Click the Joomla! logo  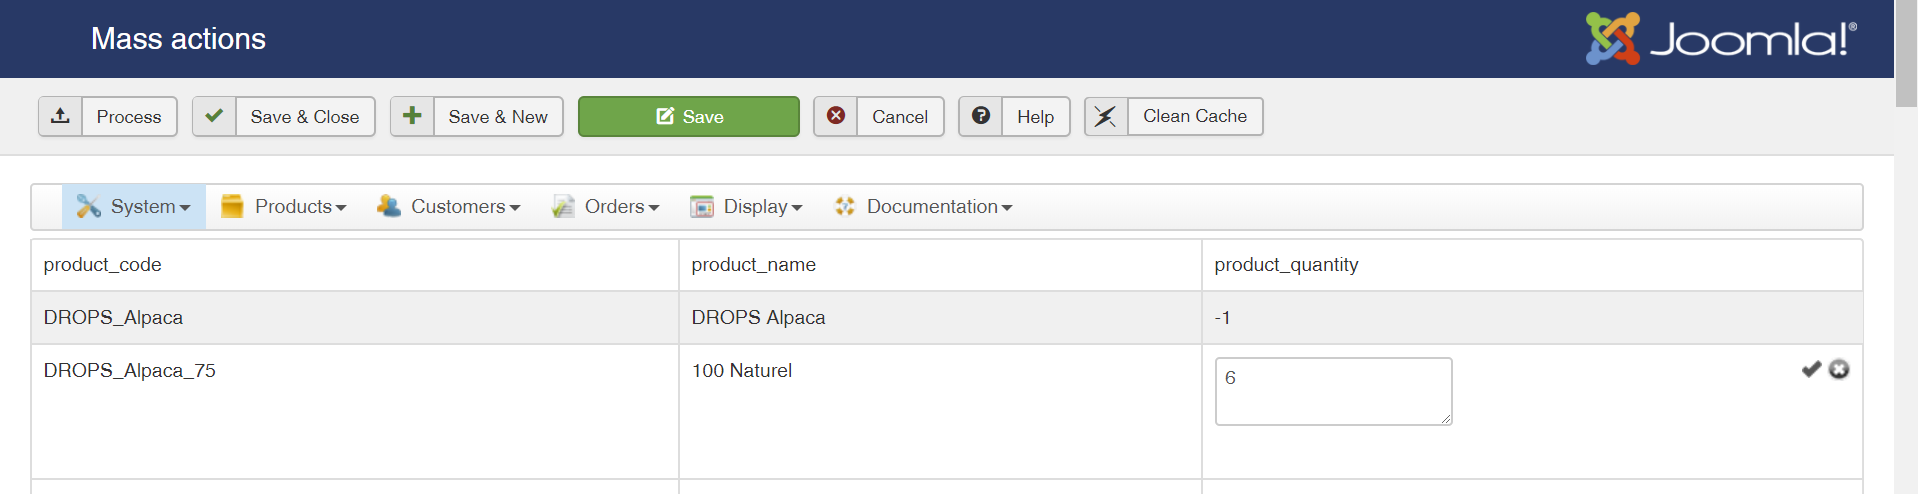pos(1720,39)
